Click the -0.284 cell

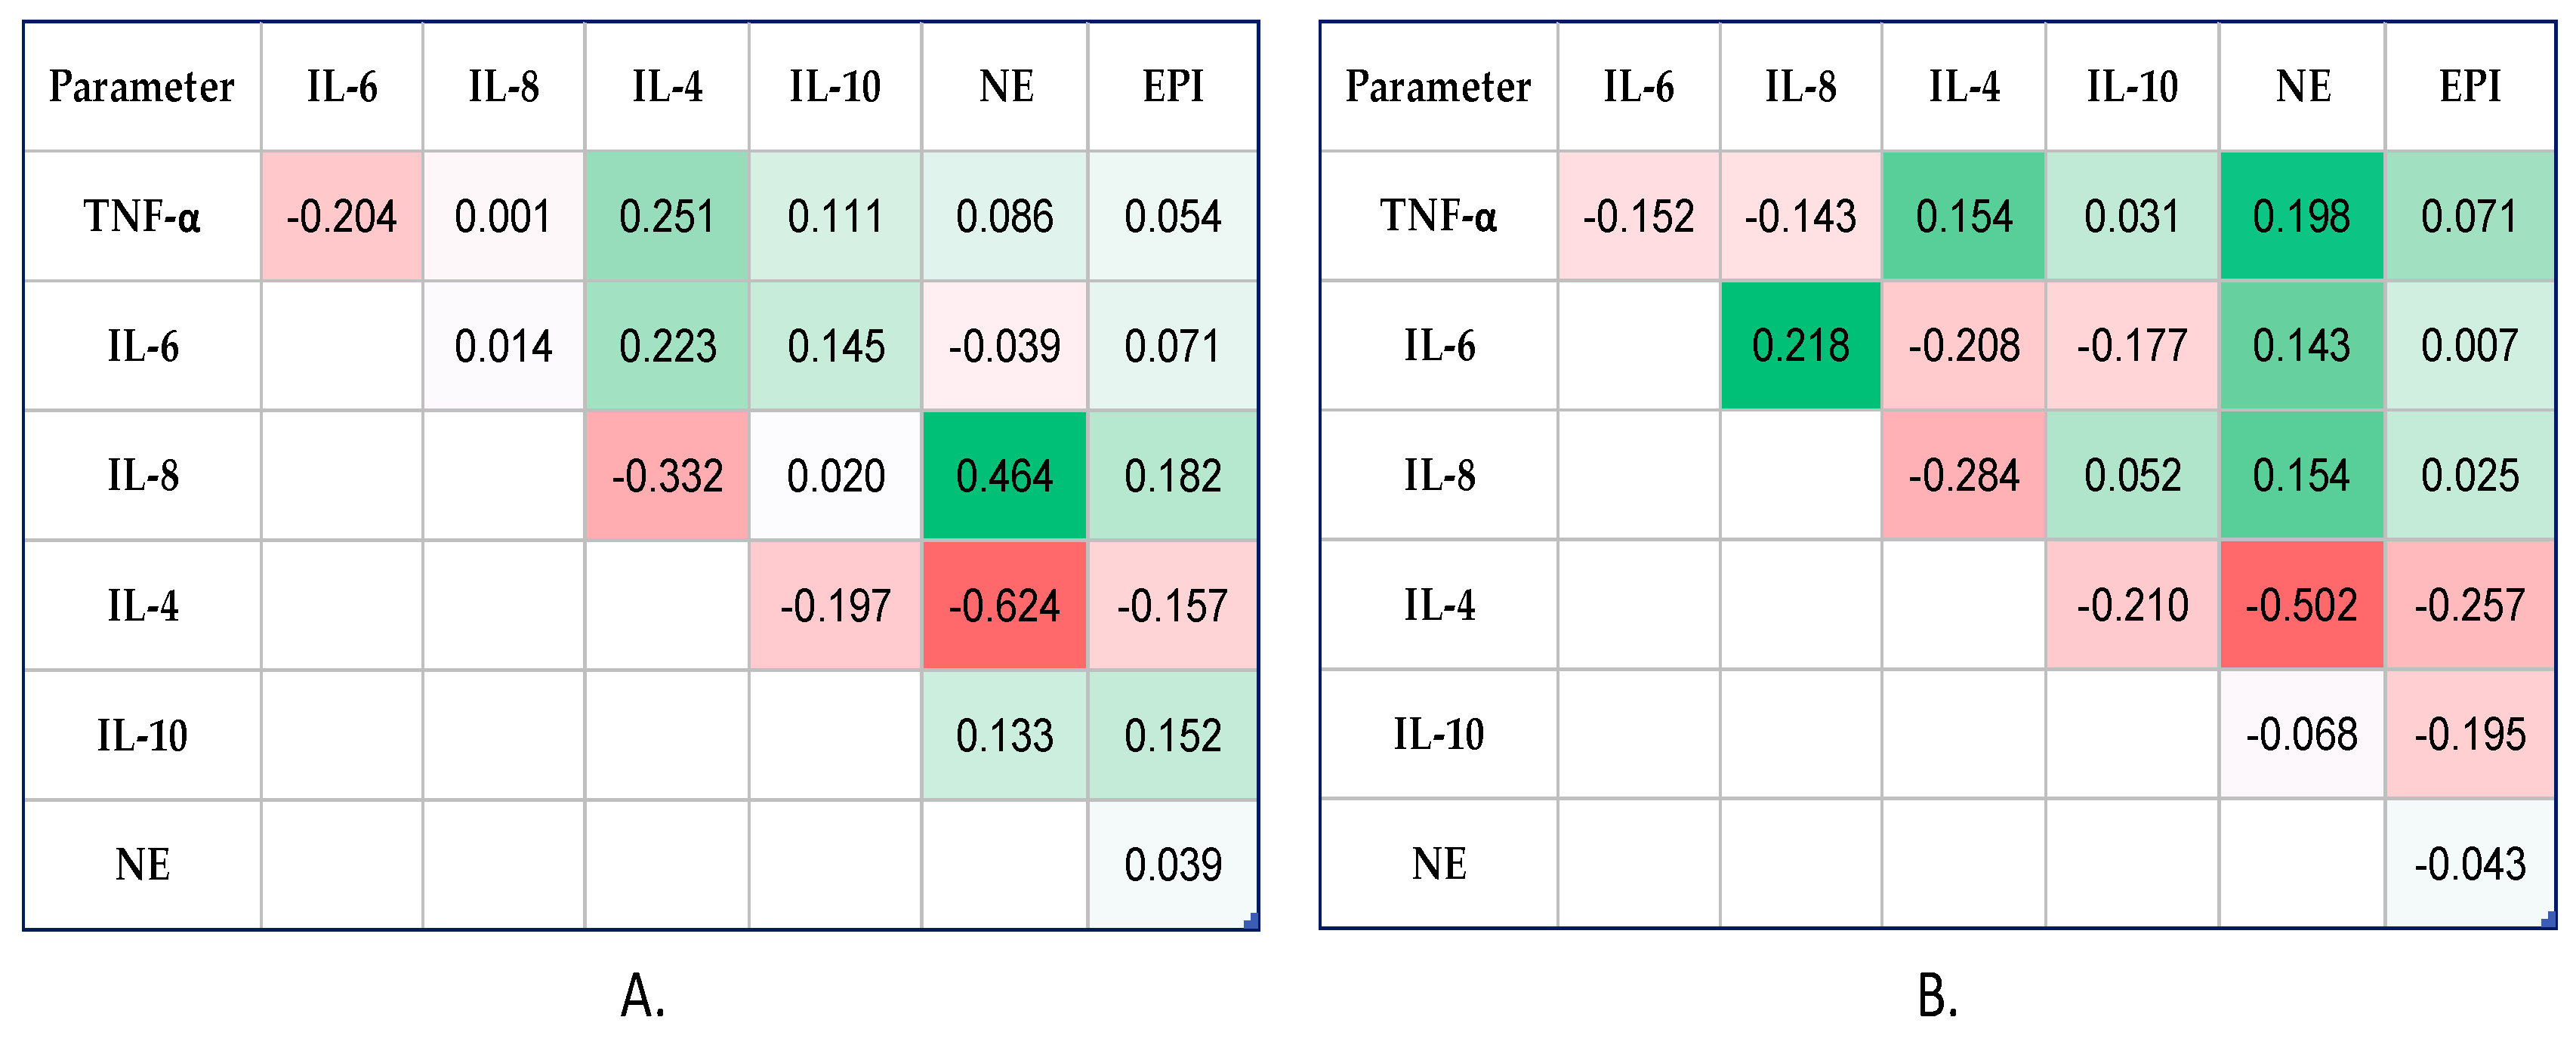[1963, 475]
